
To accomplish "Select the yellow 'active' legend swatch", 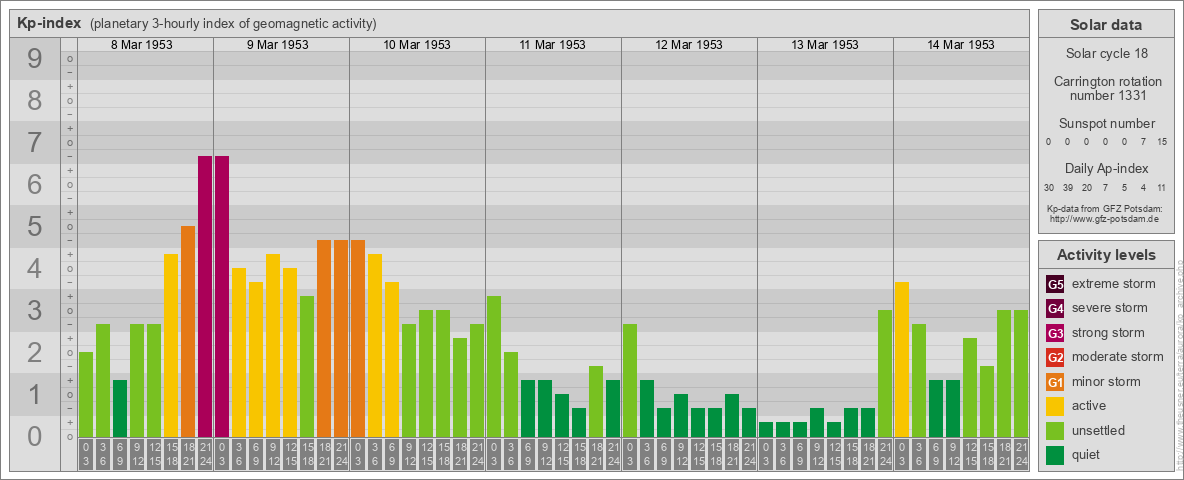I will [x=1055, y=406].
